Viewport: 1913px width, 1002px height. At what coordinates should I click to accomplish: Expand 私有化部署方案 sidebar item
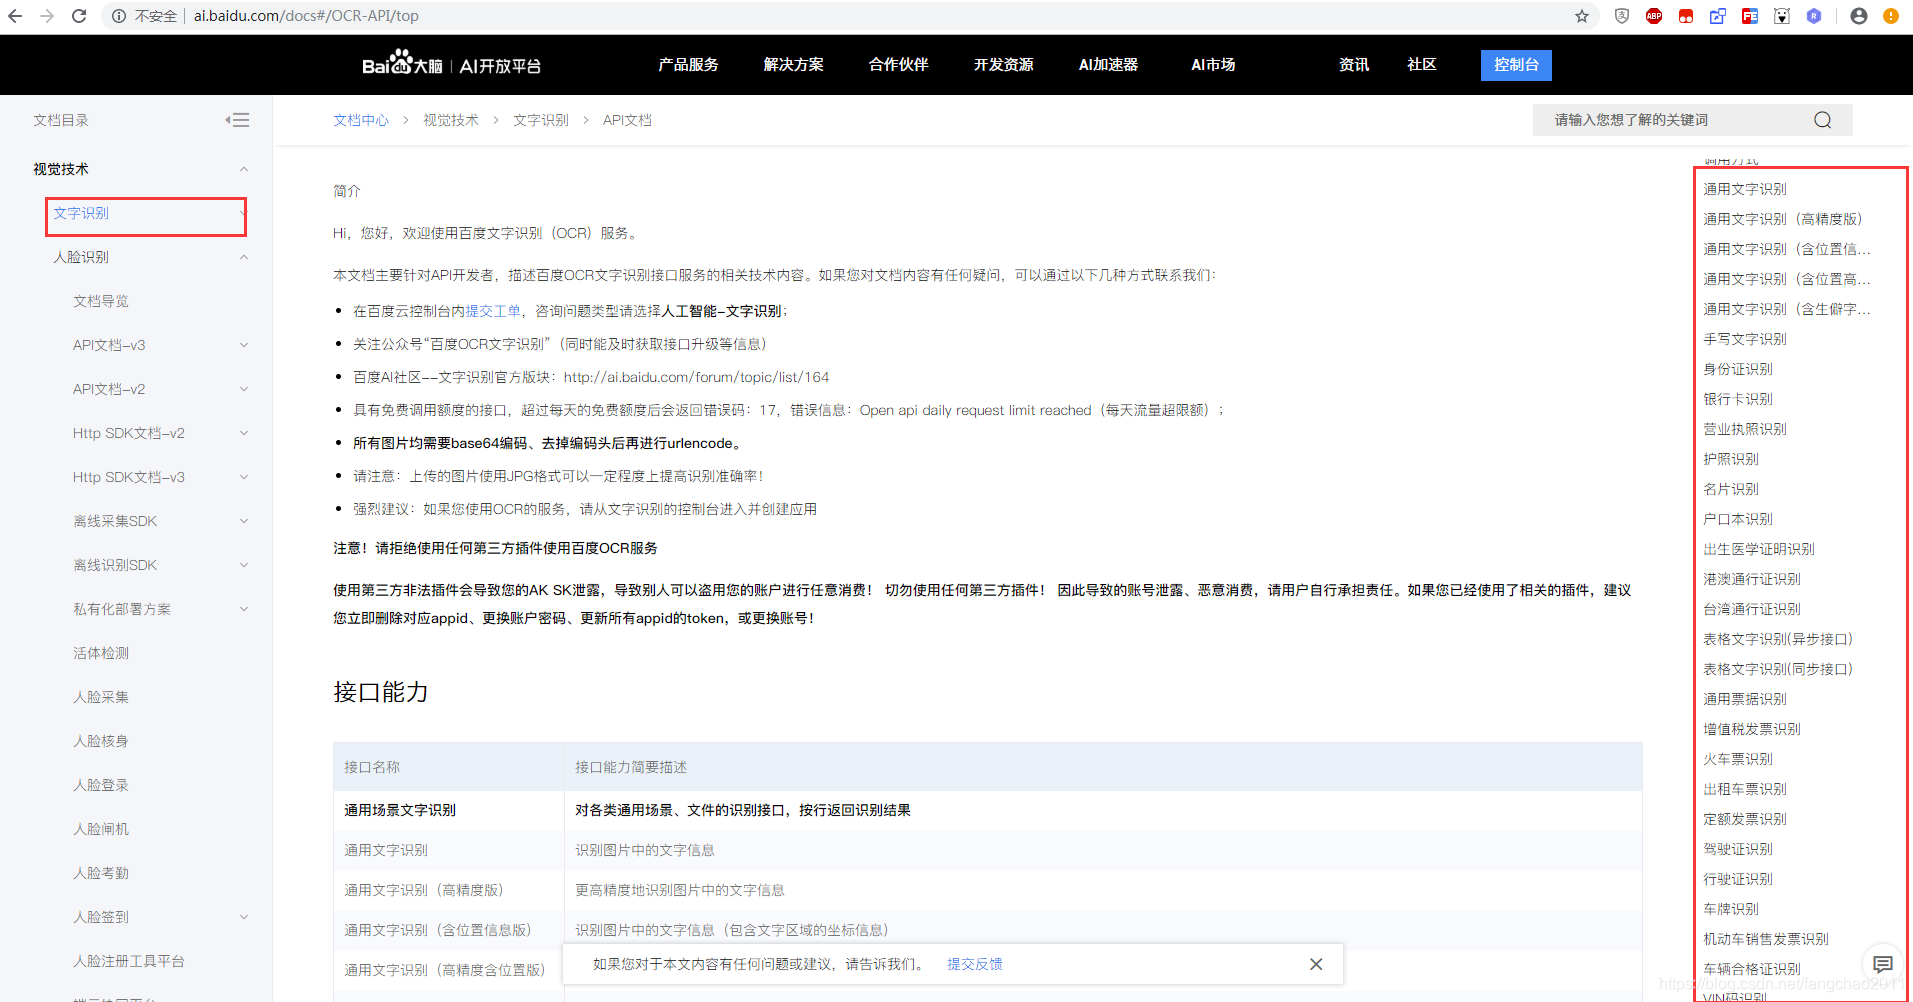[243, 609]
